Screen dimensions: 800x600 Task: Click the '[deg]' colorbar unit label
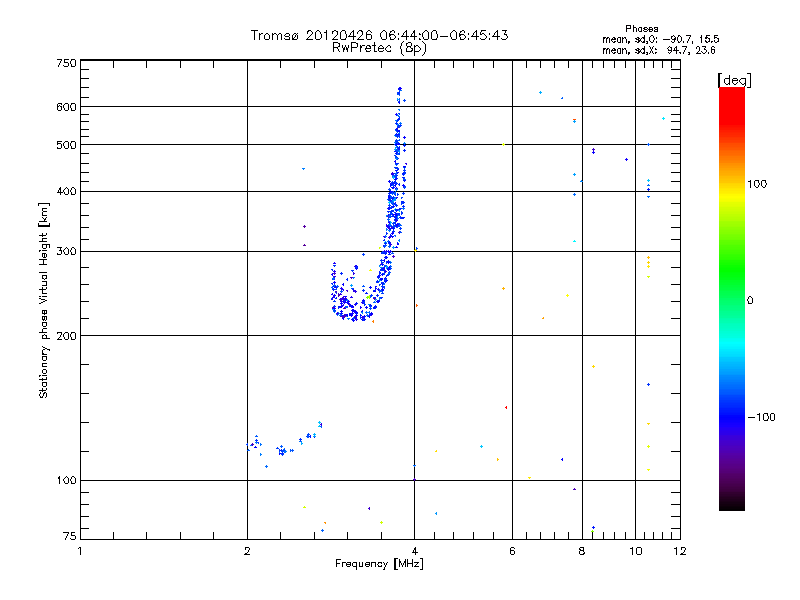pos(734,80)
